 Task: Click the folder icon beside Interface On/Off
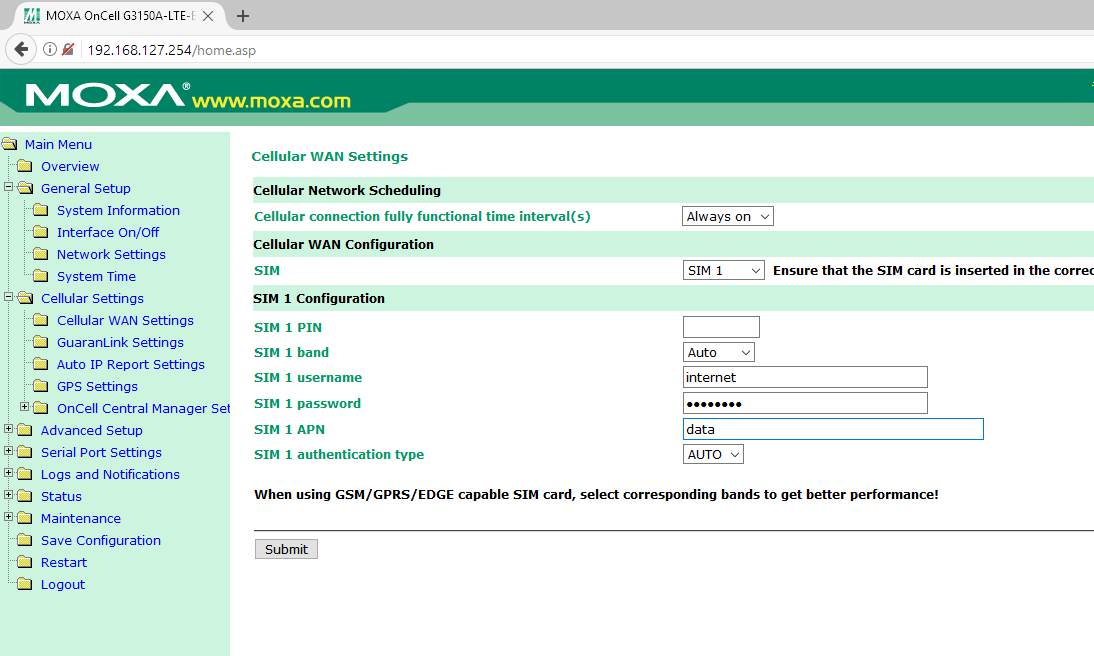(x=41, y=232)
